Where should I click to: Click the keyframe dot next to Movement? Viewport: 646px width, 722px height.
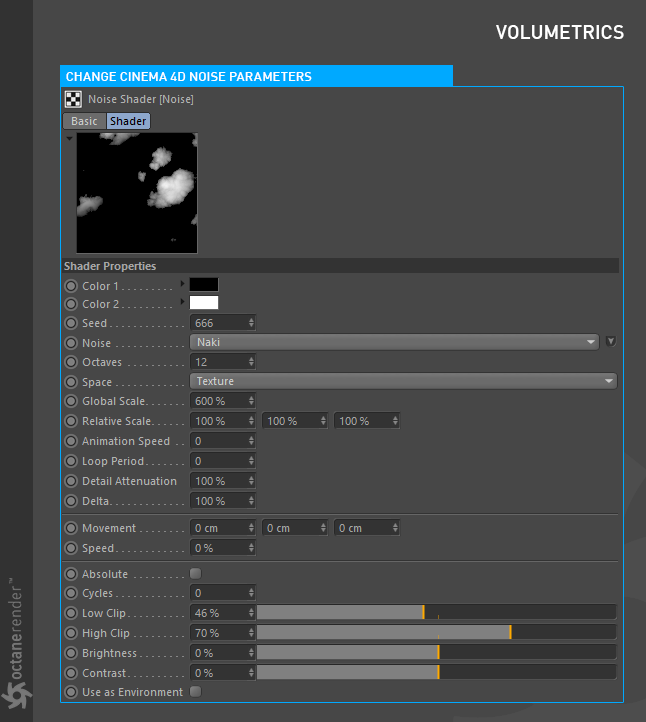tap(71, 528)
